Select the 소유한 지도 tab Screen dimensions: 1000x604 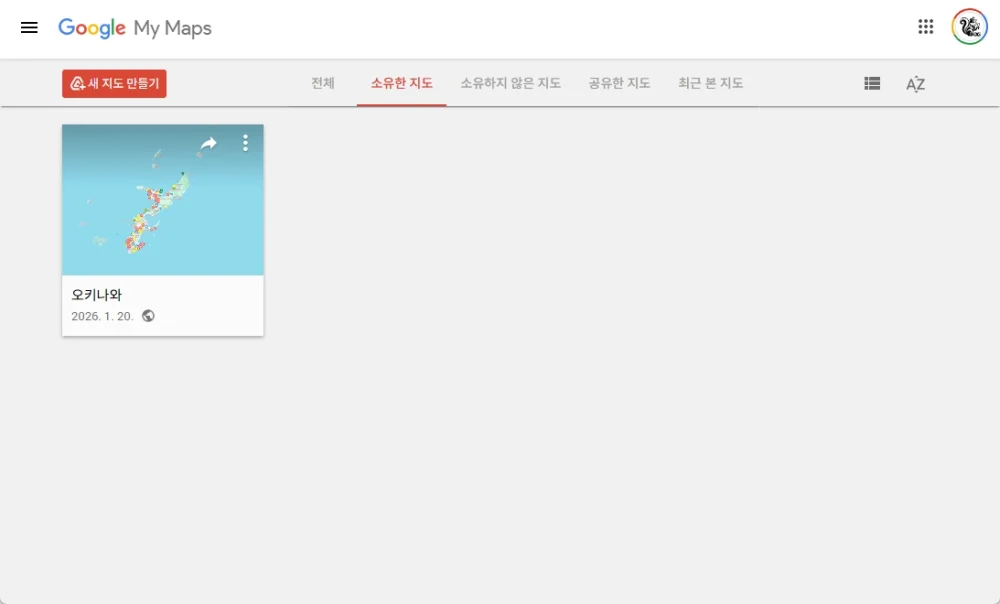[x=401, y=83]
